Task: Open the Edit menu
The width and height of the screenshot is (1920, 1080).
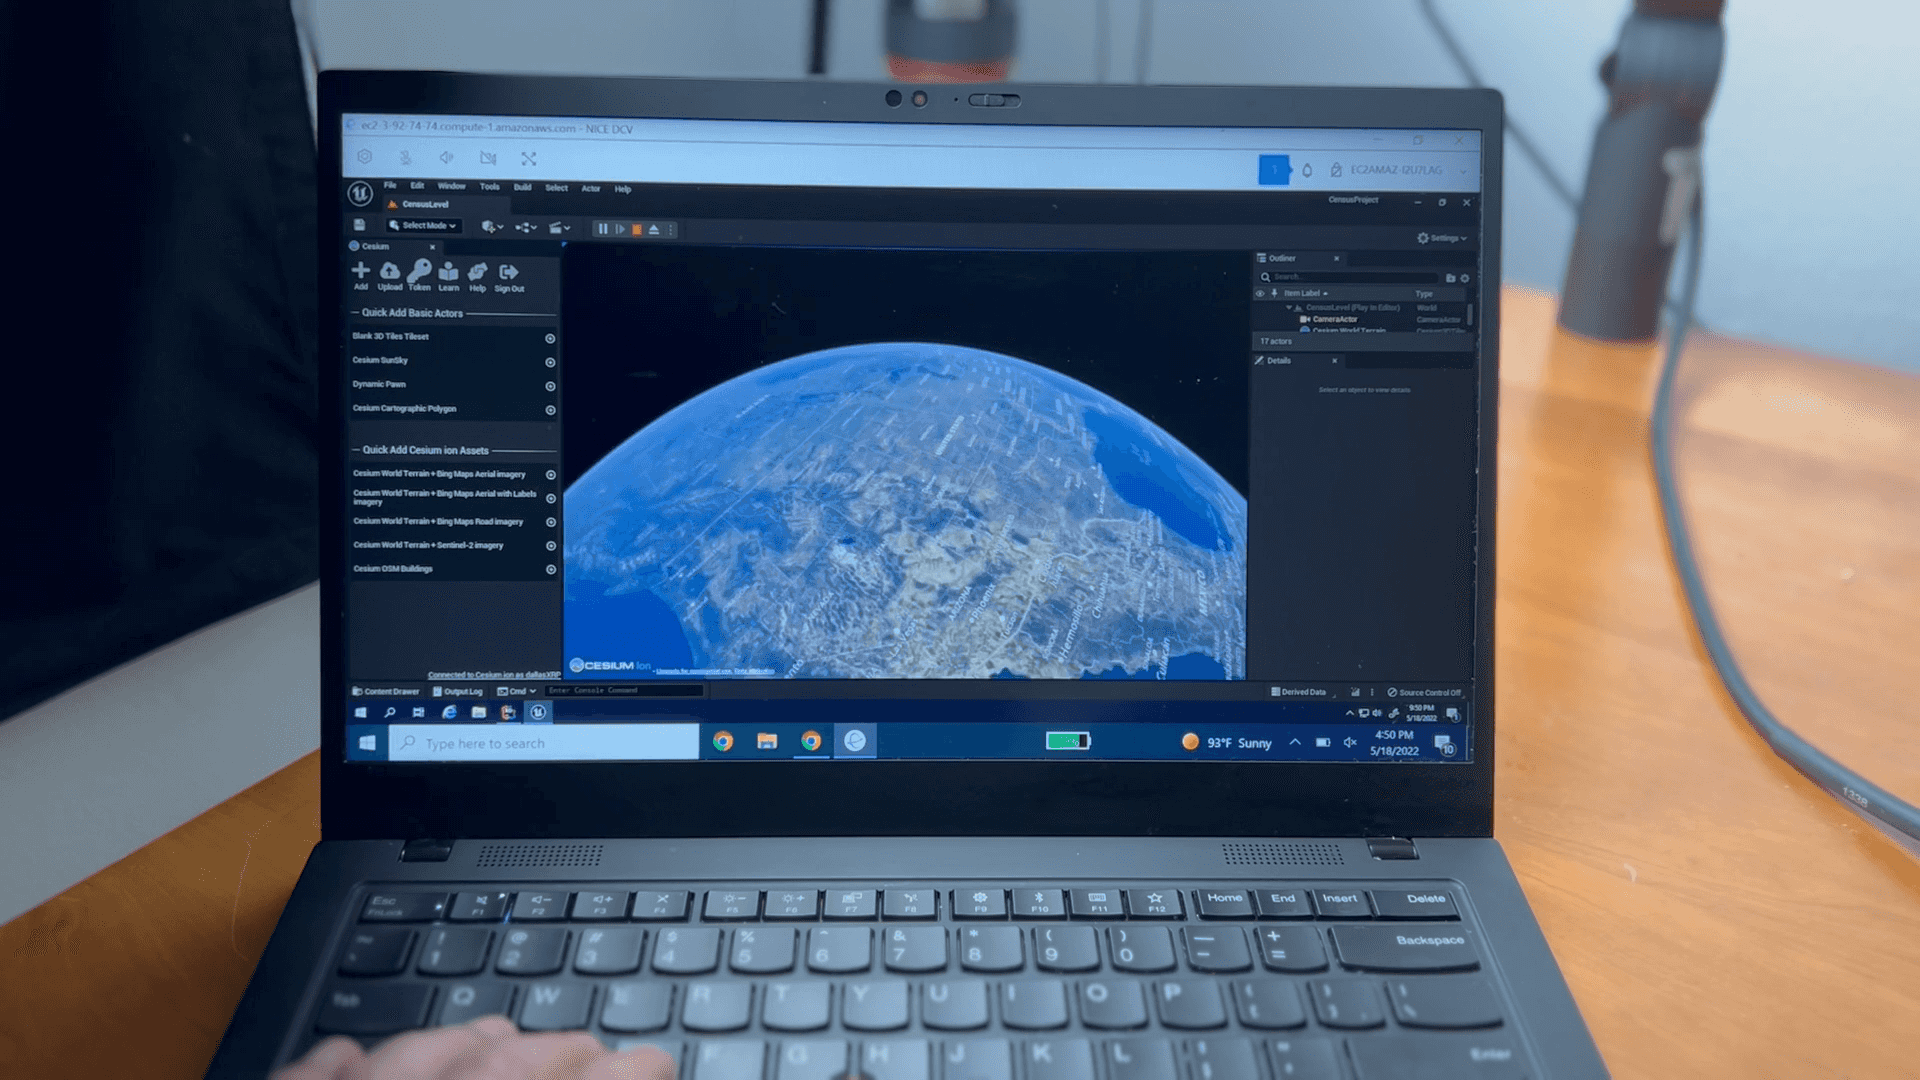Action: 417,185
